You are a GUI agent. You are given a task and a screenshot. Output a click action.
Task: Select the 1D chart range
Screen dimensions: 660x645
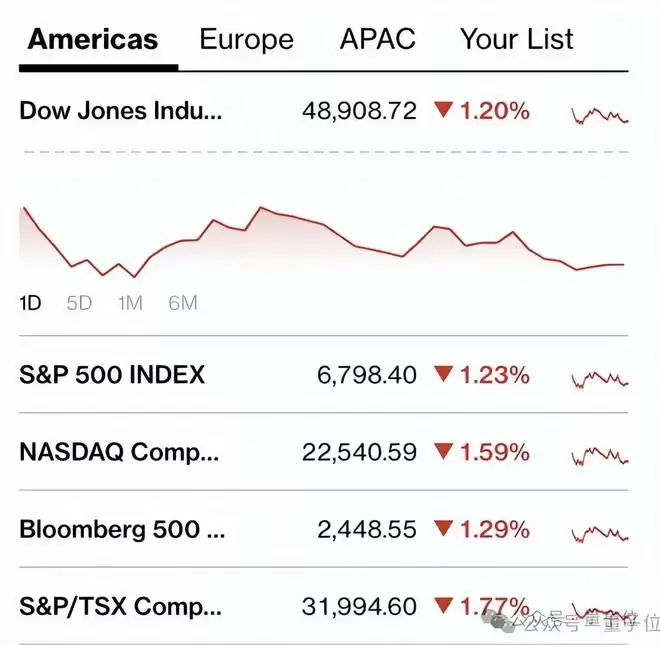30,303
